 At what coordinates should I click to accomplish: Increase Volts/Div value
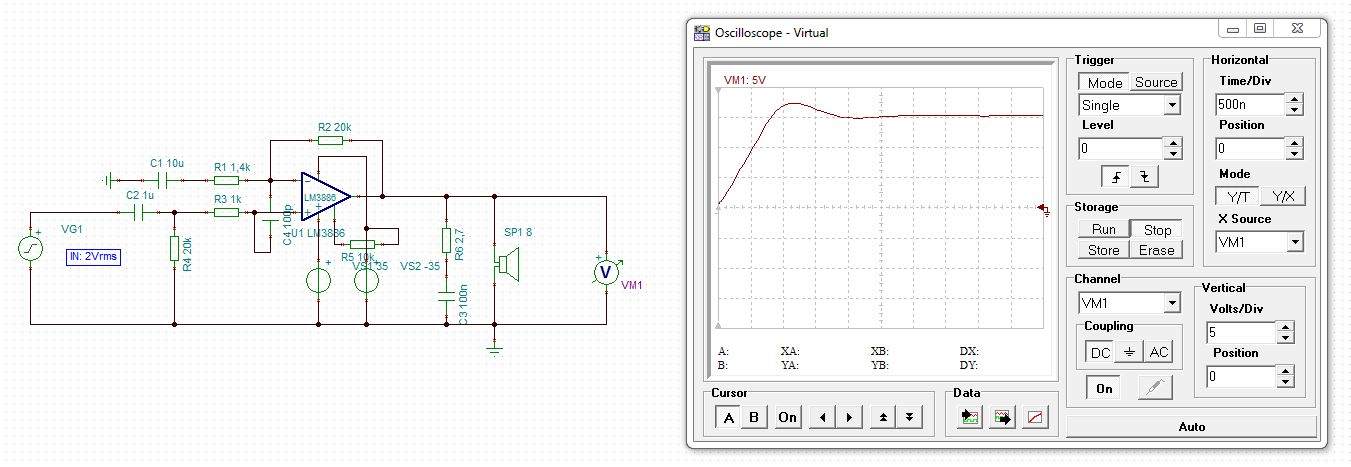point(1286,326)
